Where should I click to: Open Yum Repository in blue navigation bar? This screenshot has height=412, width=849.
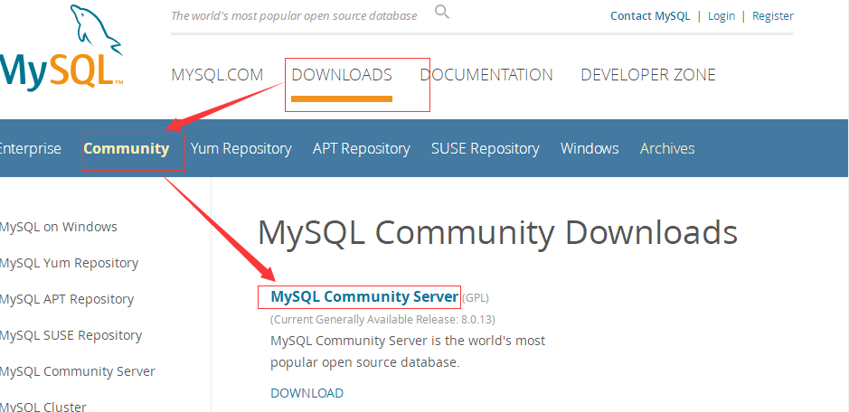point(241,149)
